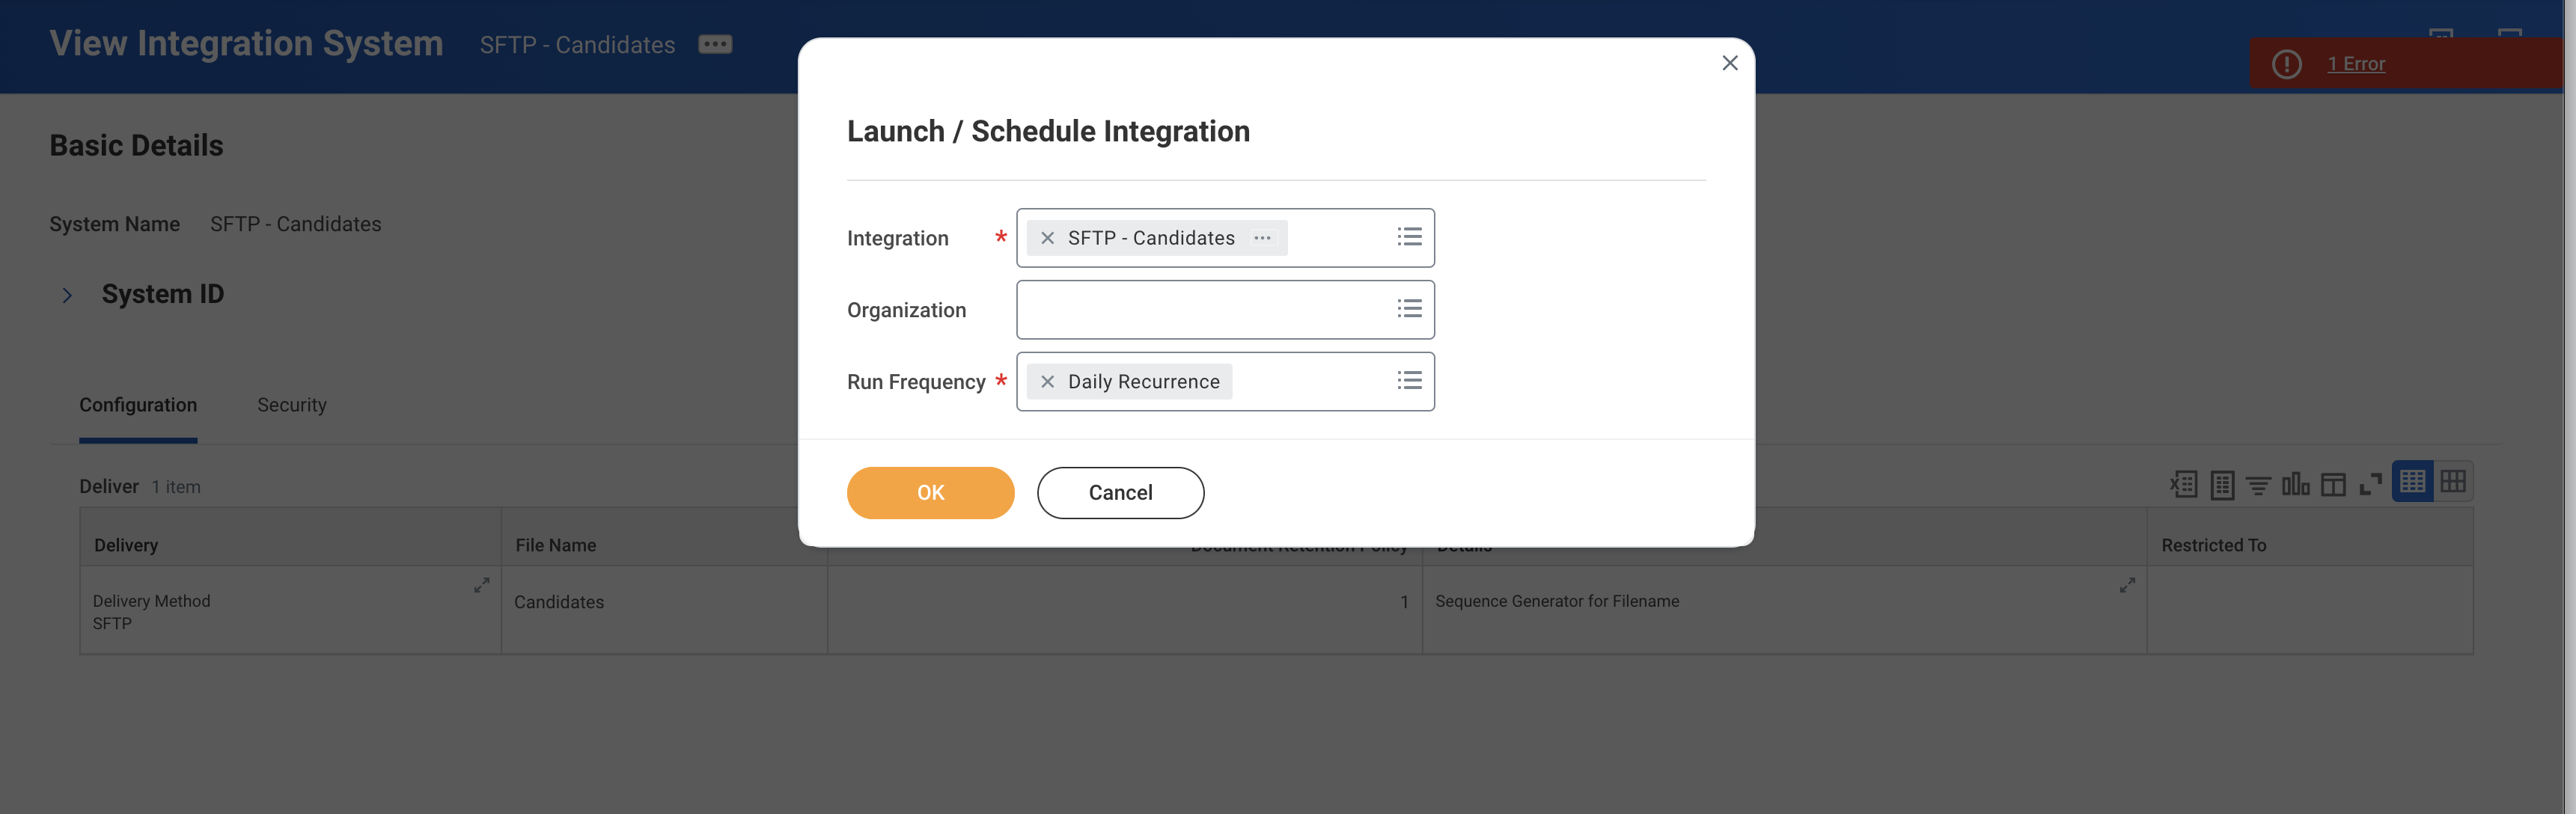
Task: Open Integration prompt list icon
Action: (x=1409, y=237)
